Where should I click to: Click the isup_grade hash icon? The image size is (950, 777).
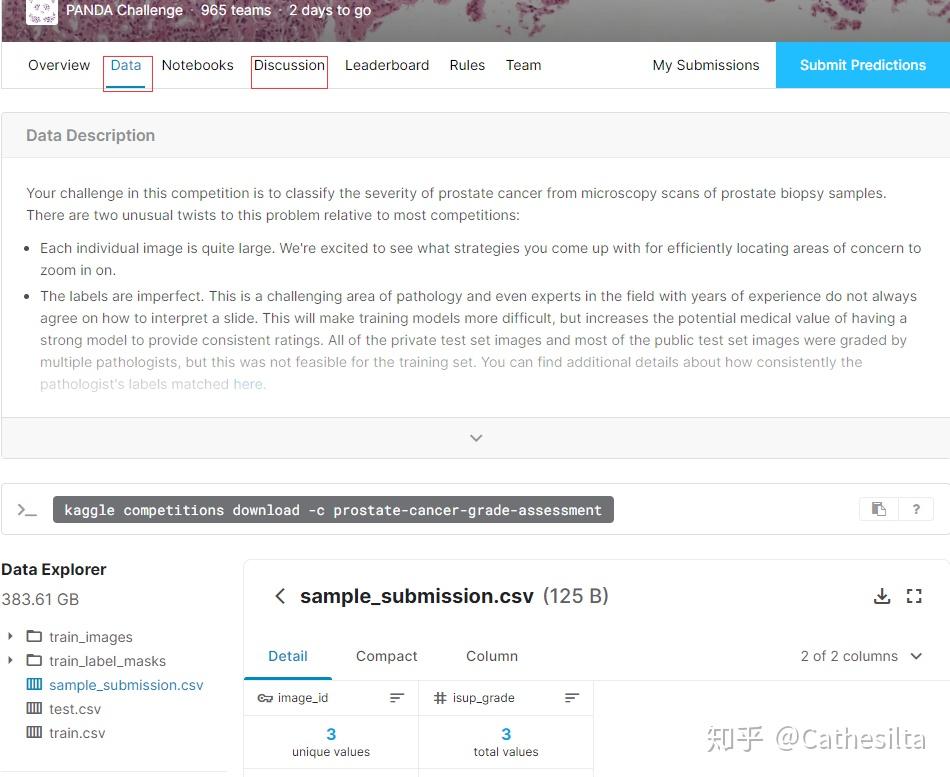coord(440,698)
